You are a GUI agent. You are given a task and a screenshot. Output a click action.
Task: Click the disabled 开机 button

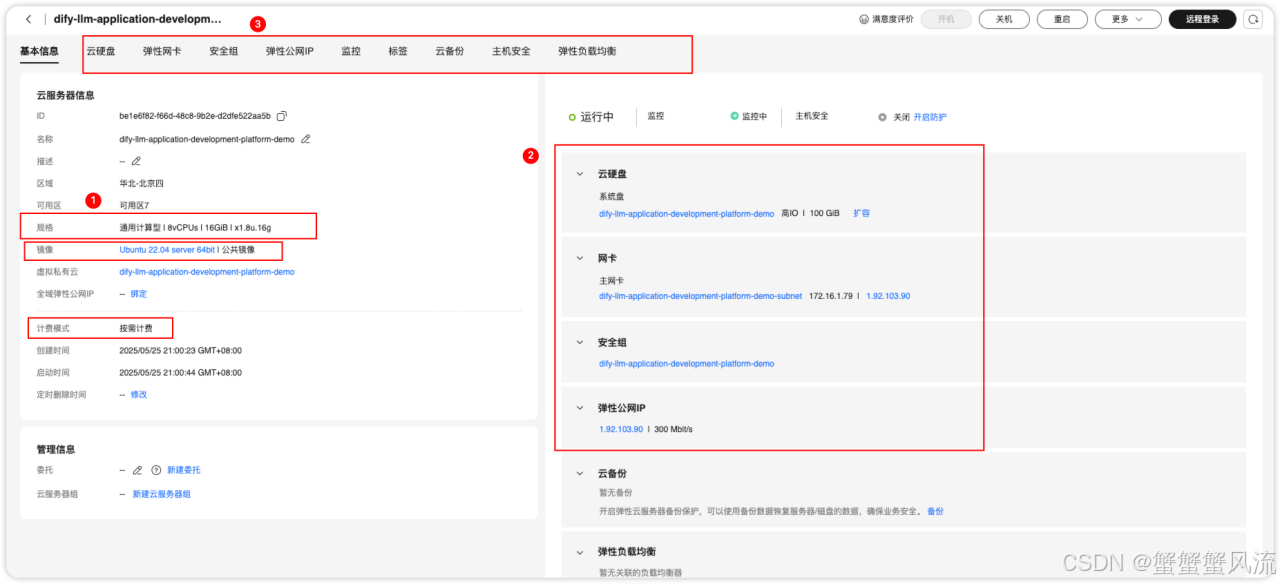946,19
